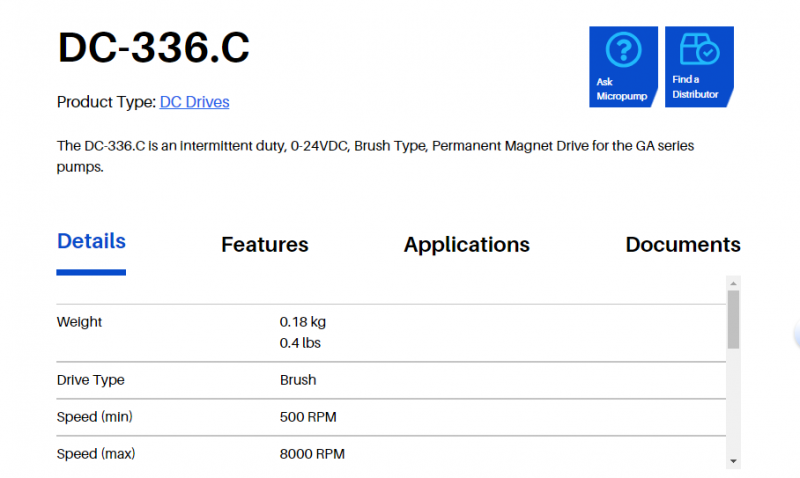Image resolution: width=800 pixels, height=478 pixels.
Task: Click the 0.18 kg weight value
Action: click(302, 322)
